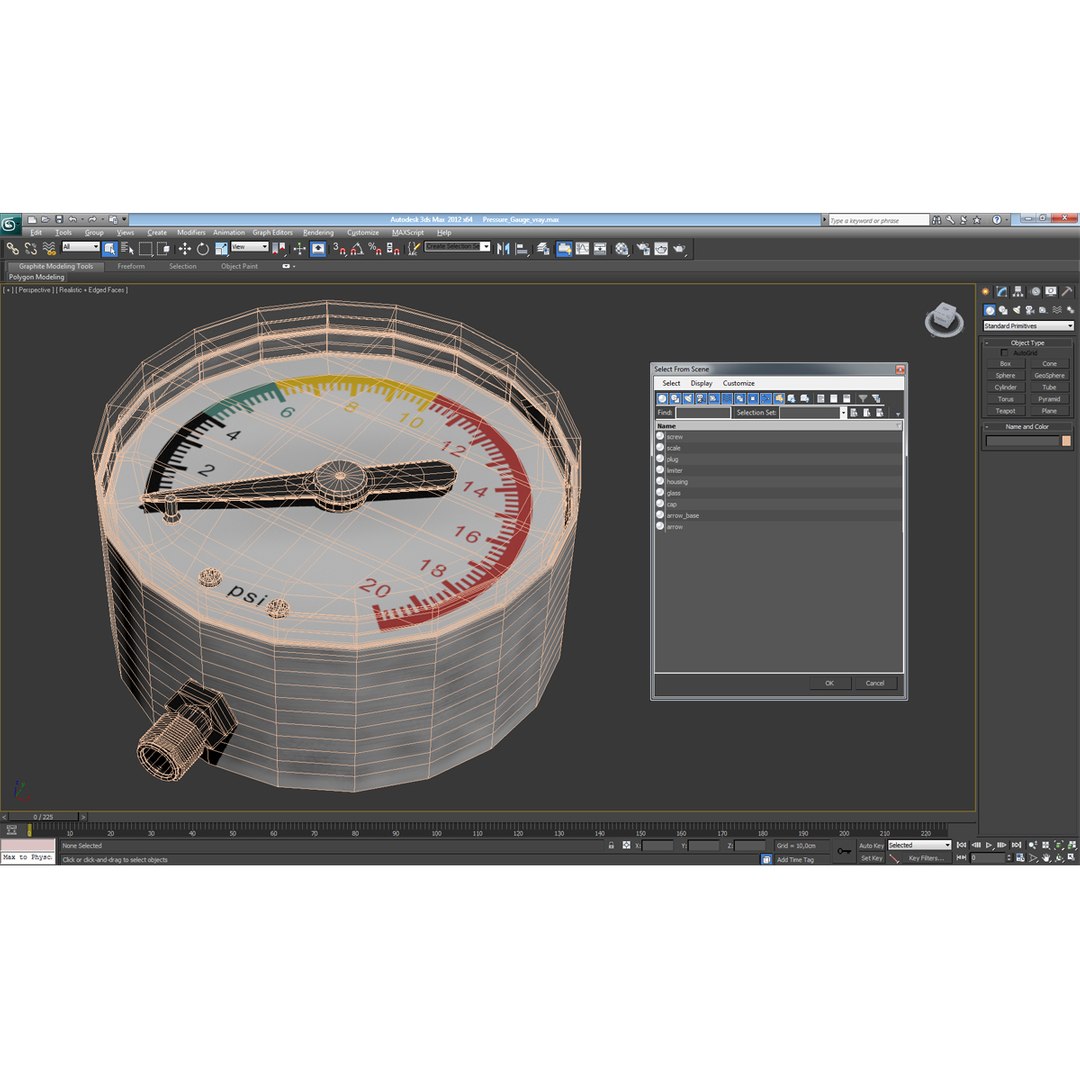This screenshot has width=1080, height=1080.
Task: Click the Bind to Space Warp tool
Action: pos(49,249)
